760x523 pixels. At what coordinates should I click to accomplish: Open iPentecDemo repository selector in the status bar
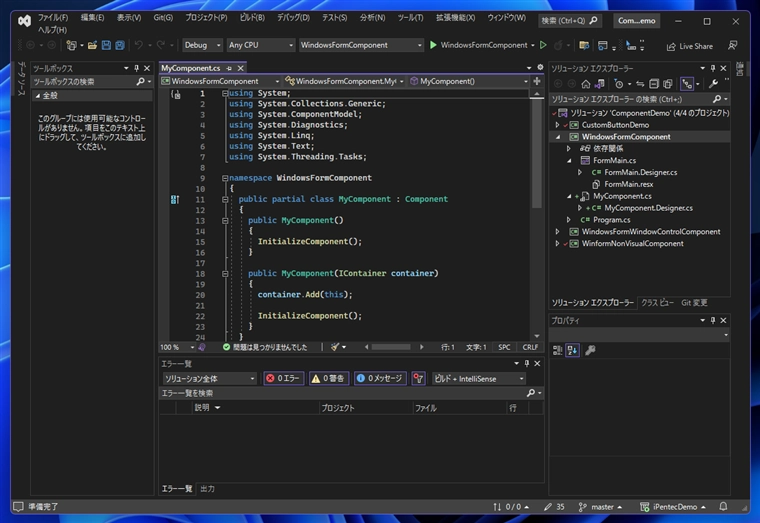tap(673, 507)
